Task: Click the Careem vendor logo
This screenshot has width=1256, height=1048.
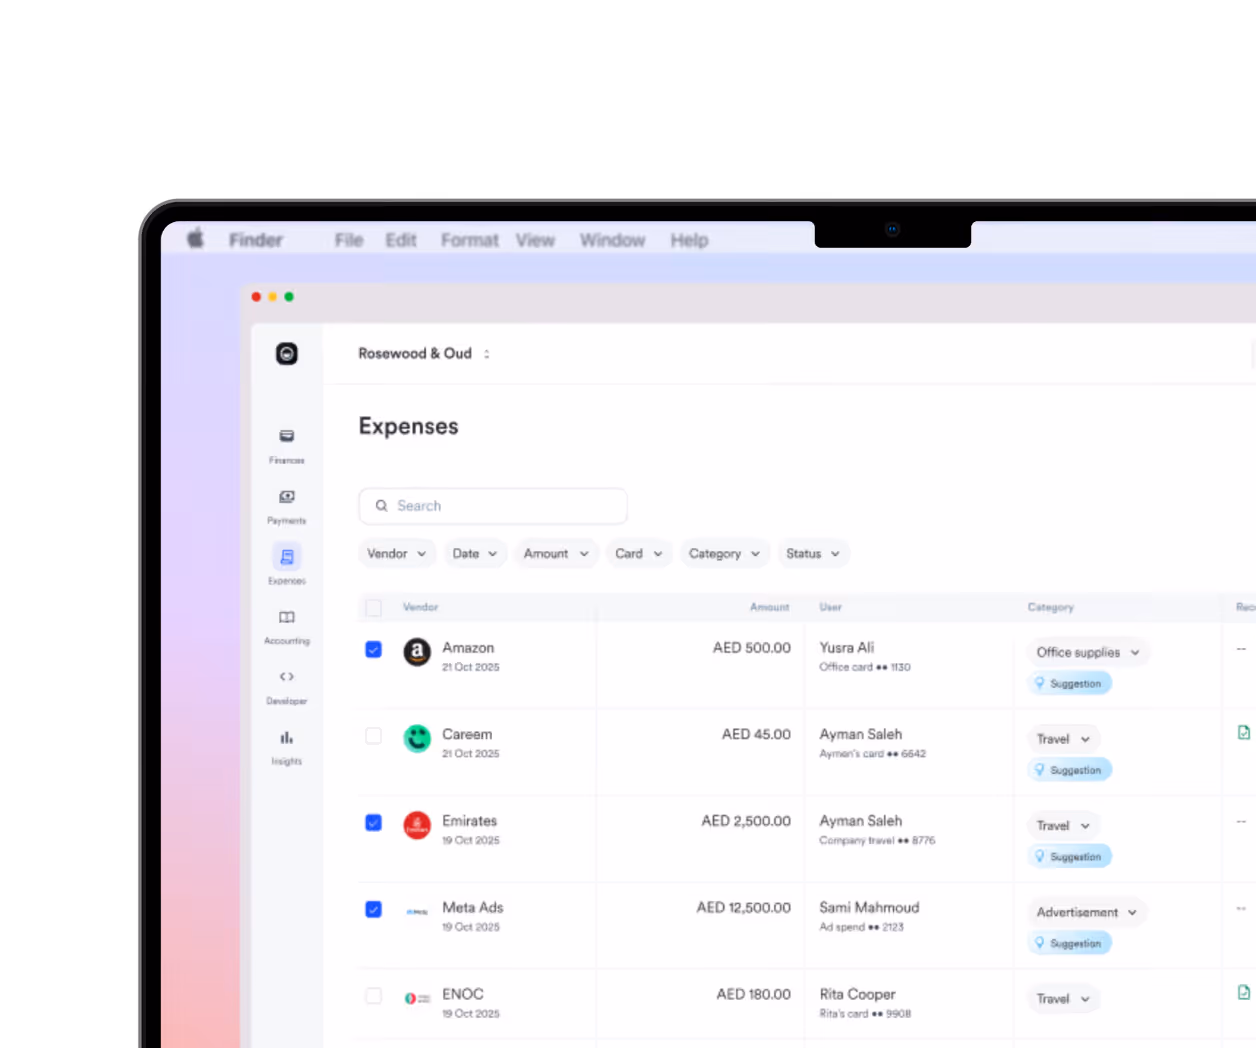Action: click(x=417, y=739)
